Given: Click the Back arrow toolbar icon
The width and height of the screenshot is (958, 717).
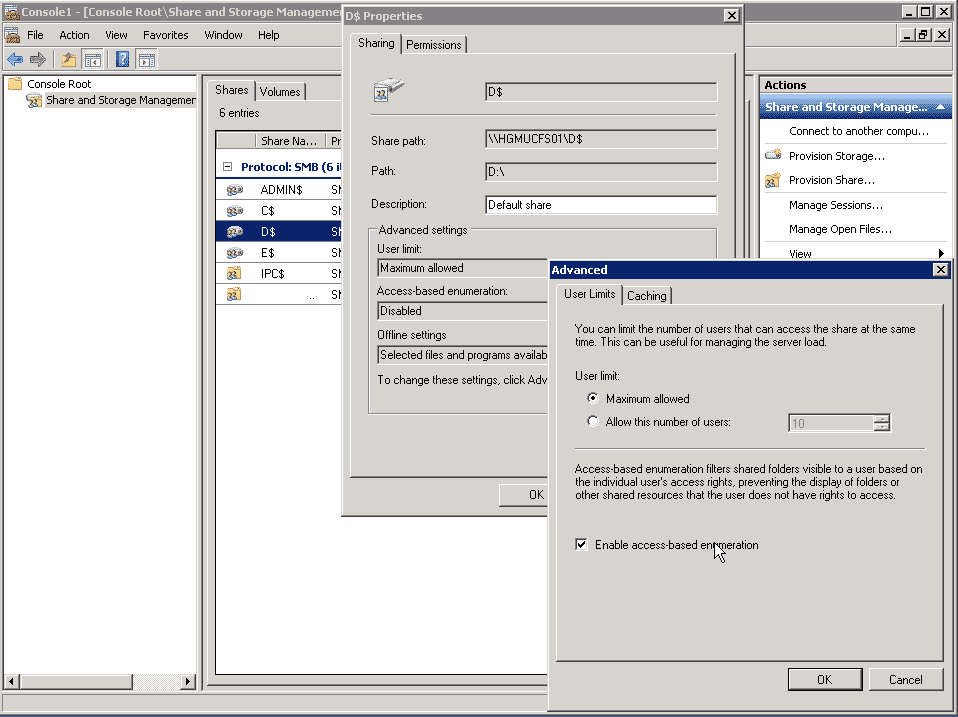Looking at the screenshot, I should (x=15, y=59).
